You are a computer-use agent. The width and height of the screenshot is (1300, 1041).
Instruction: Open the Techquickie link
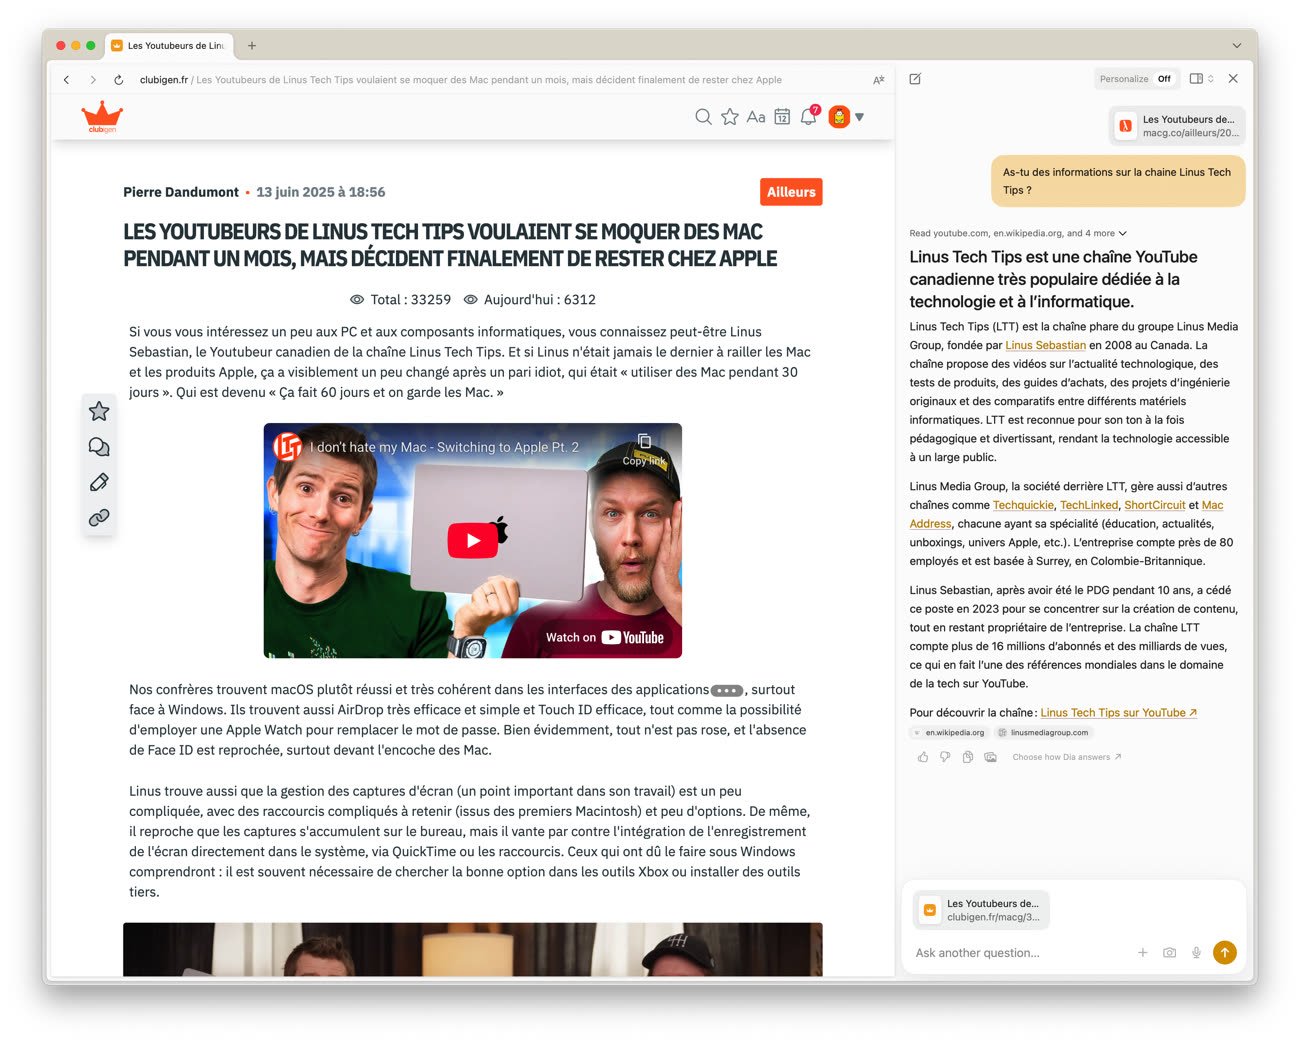point(1023,505)
